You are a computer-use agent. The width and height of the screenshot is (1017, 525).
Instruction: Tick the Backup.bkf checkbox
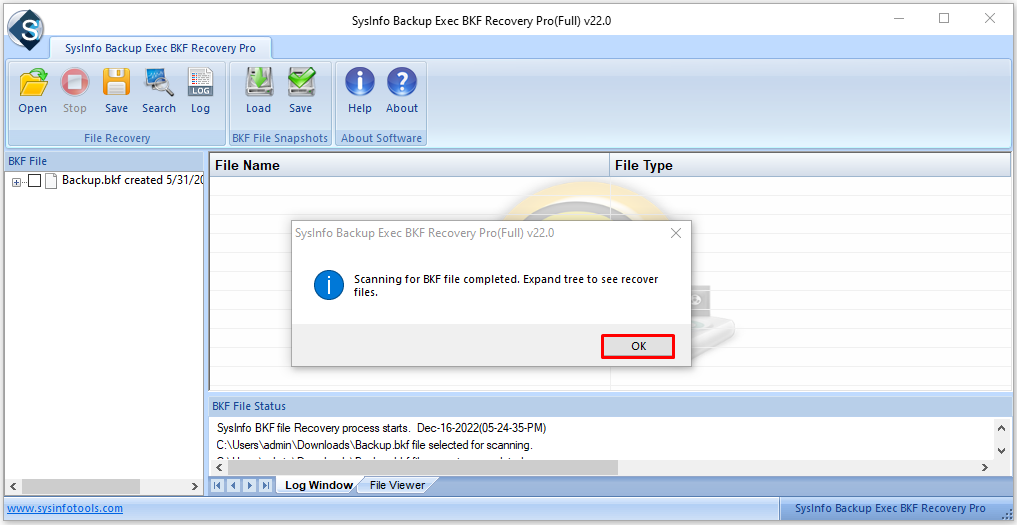tap(35, 181)
